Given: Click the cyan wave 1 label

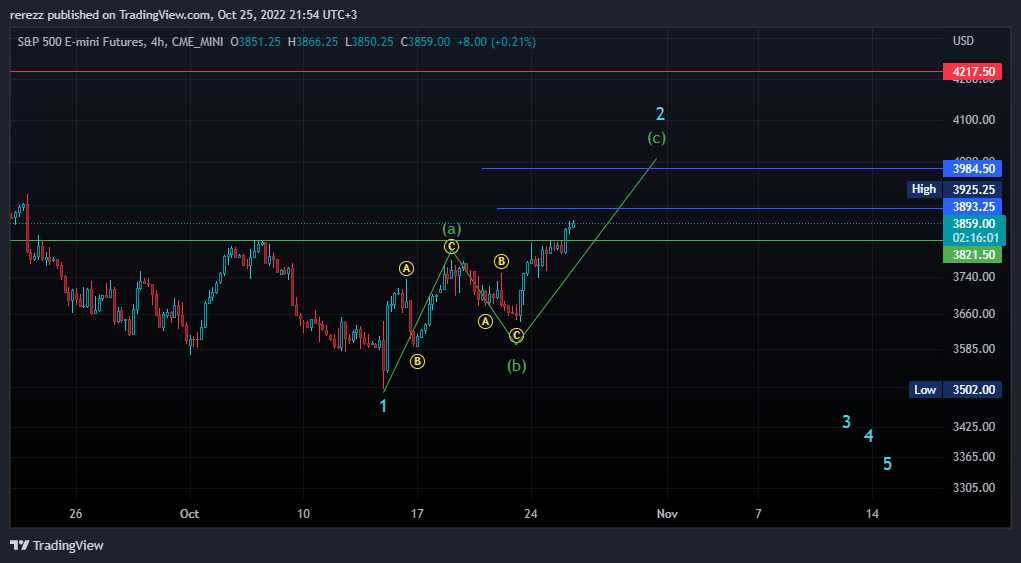Looking at the screenshot, I should click(x=383, y=406).
